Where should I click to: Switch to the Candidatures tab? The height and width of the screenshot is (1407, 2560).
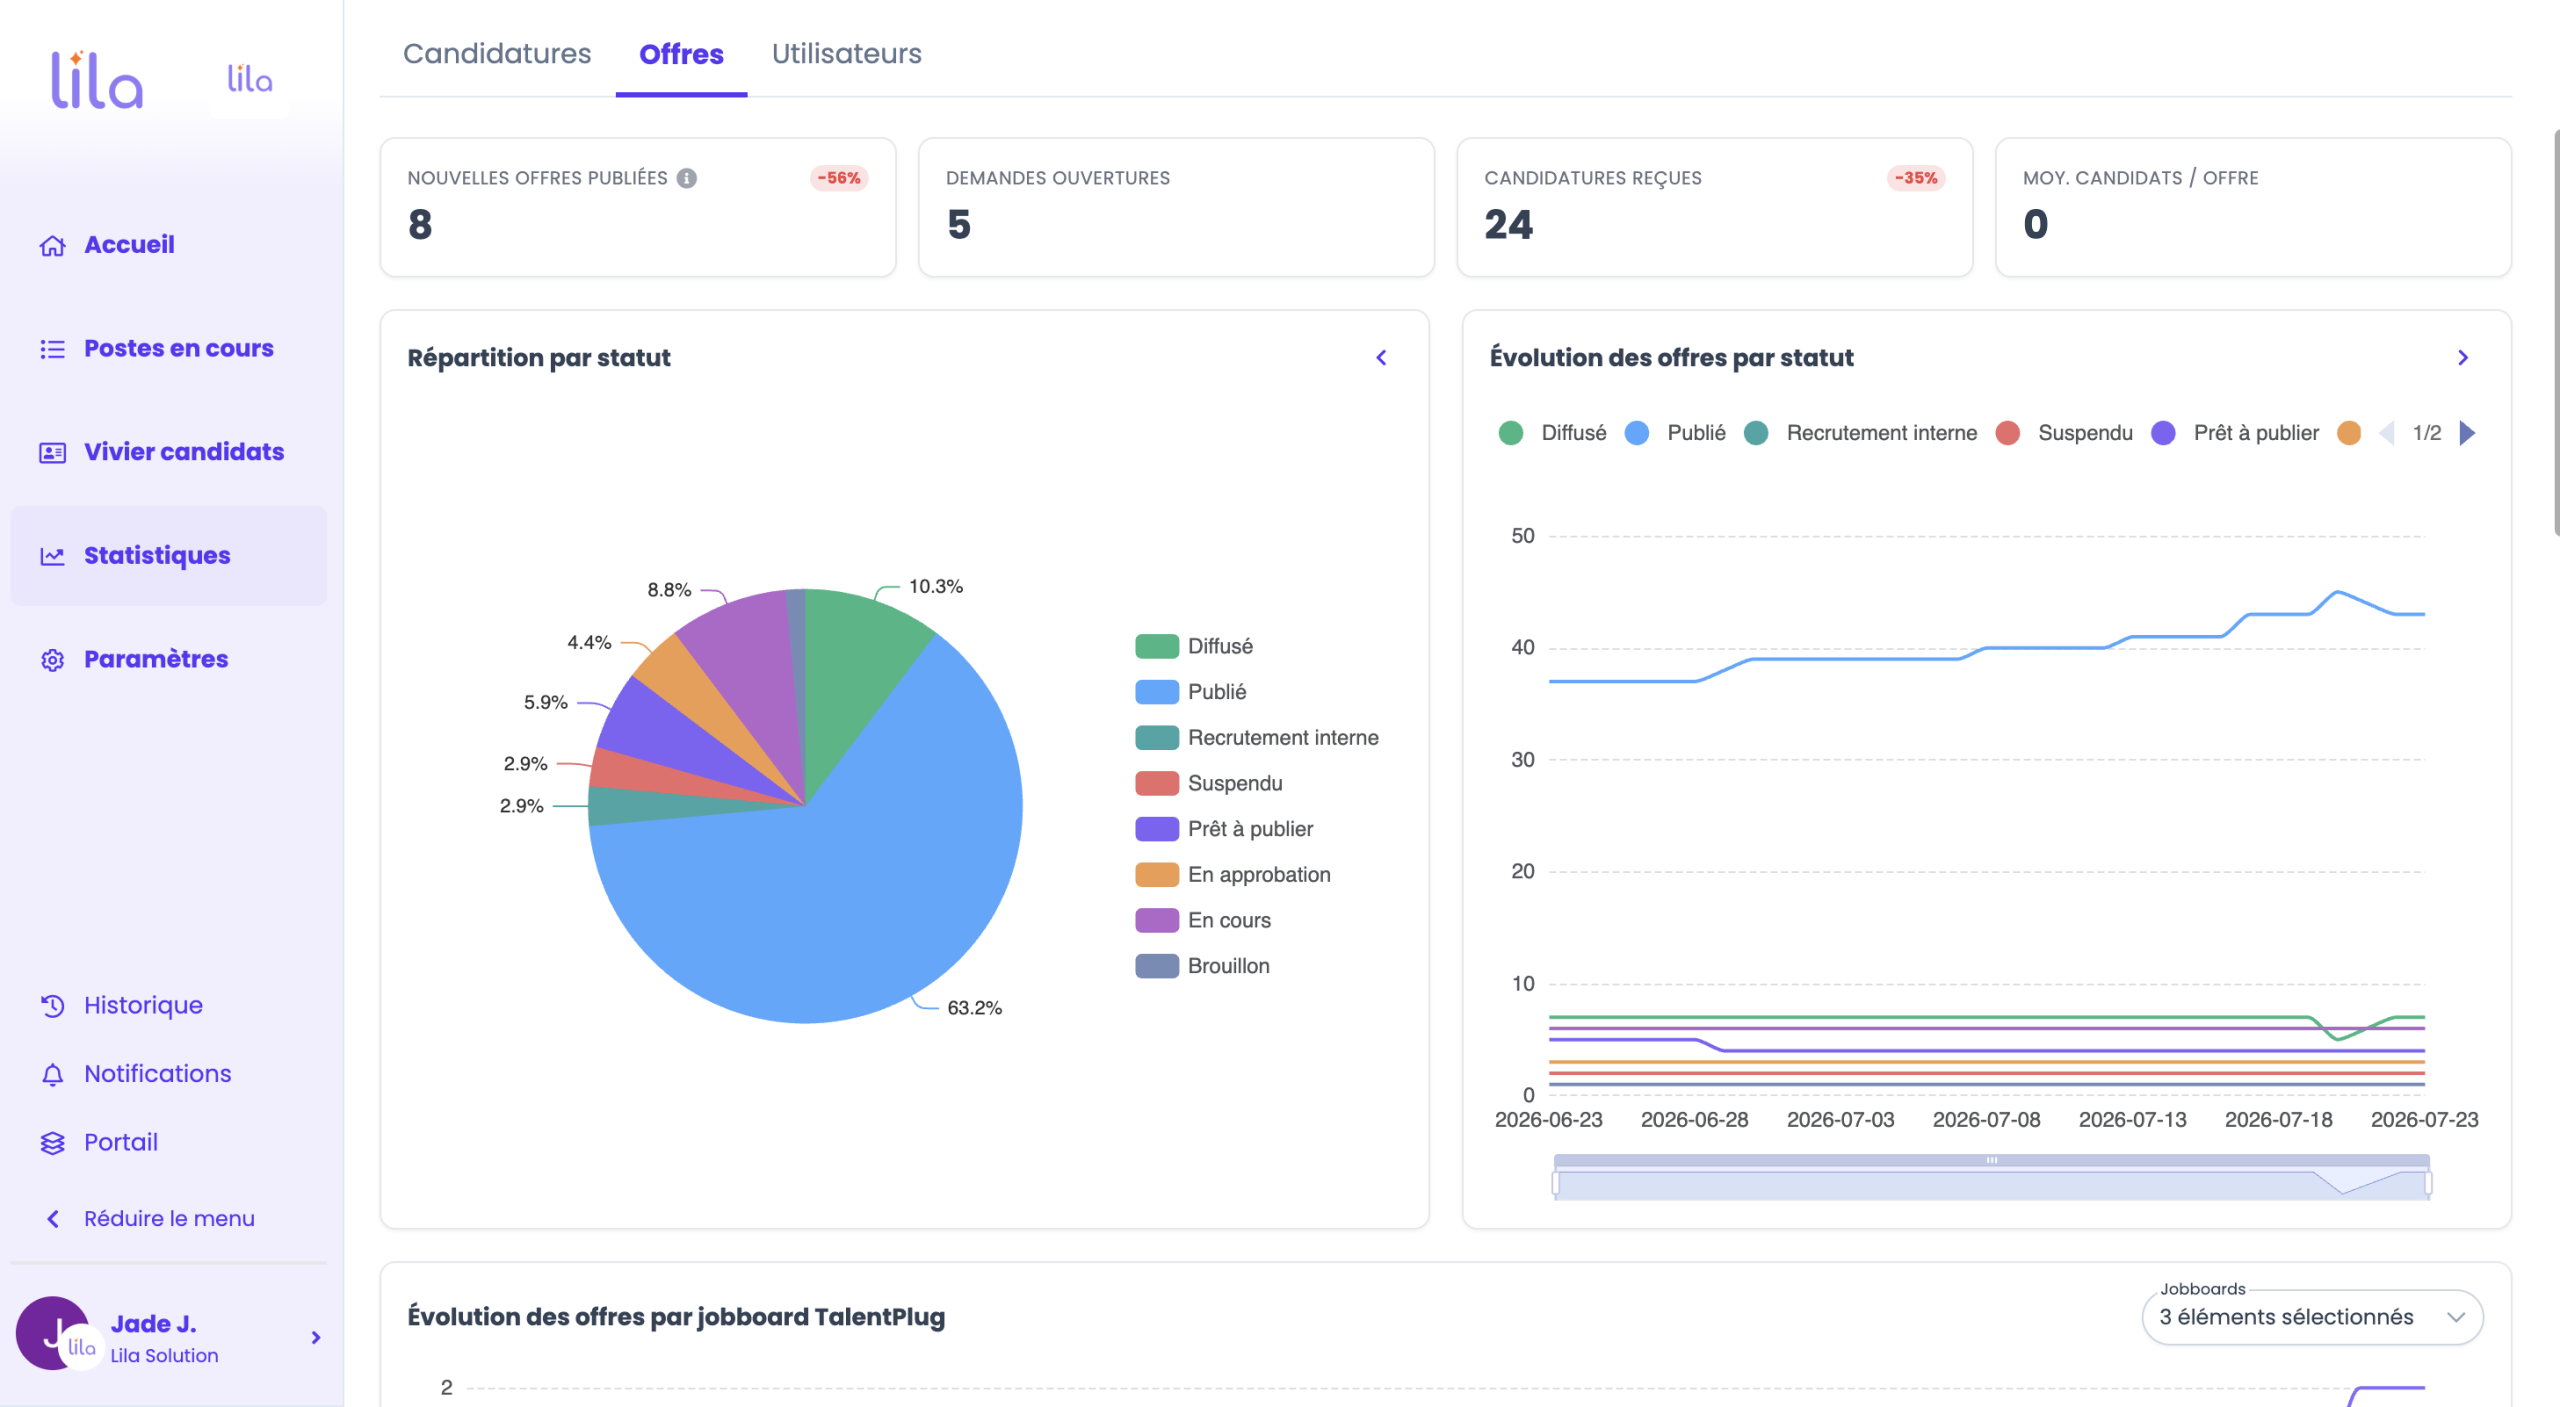coord(497,54)
